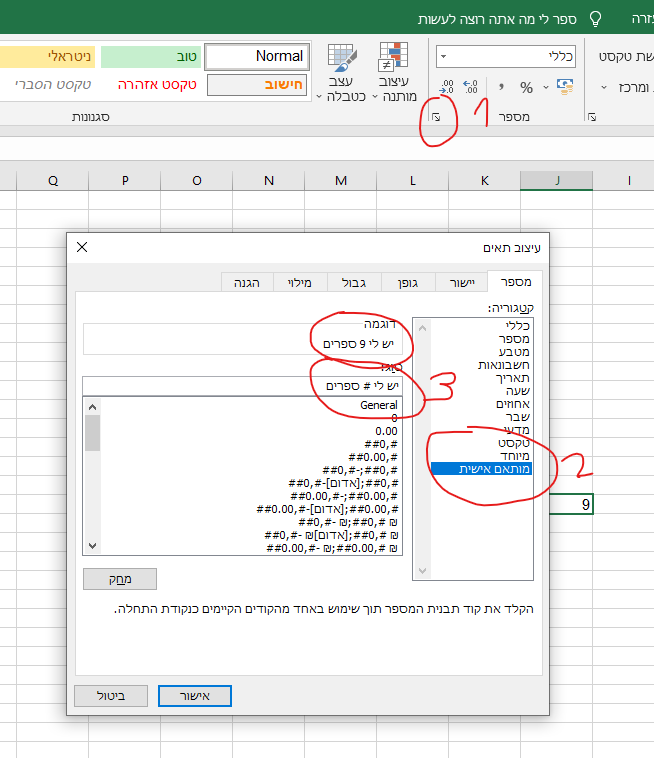The height and width of the screenshot is (758, 654).
Task: Select the כללי (General) category
Action: click(x=481, y=326)
